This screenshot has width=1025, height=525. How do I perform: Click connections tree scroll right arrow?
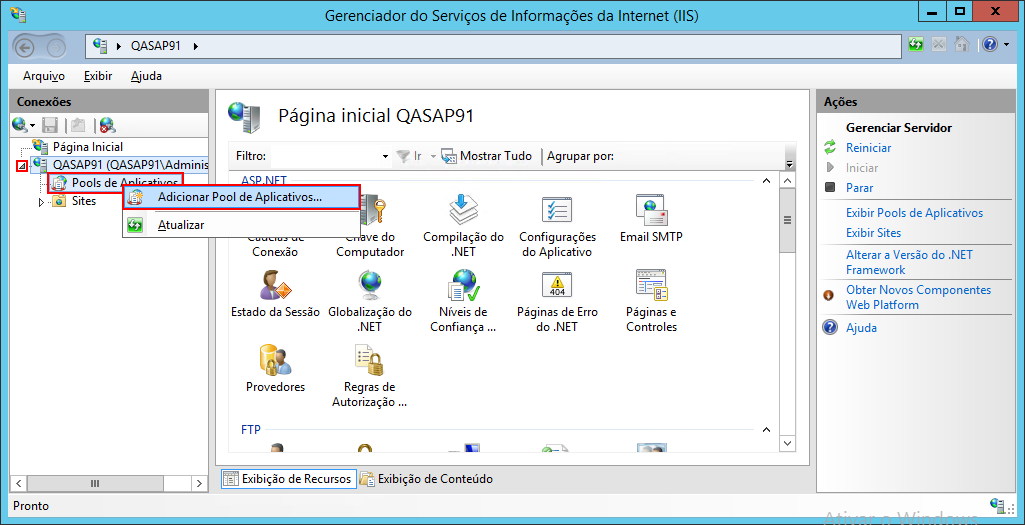point(199,483)
